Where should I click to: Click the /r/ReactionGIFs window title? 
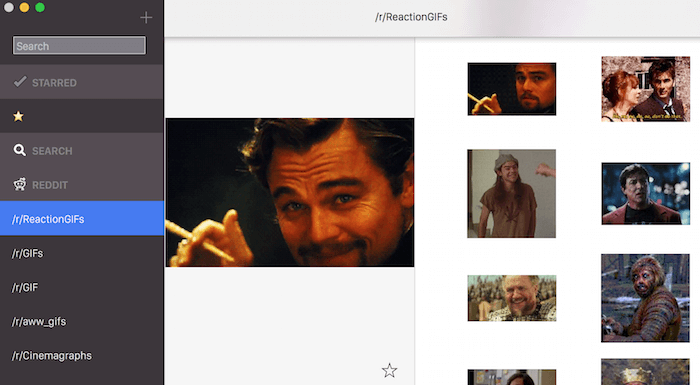tap(411, 17)
